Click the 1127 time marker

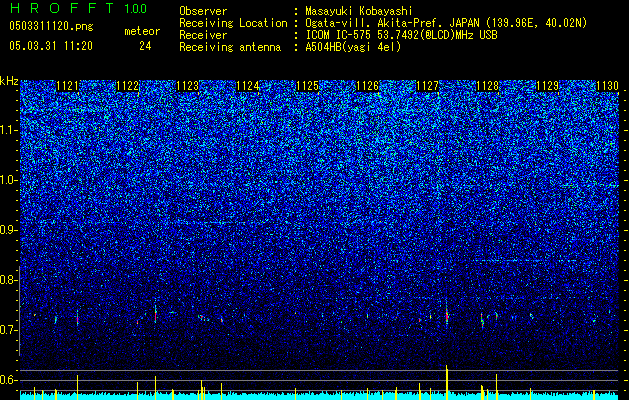click(428, 86)
